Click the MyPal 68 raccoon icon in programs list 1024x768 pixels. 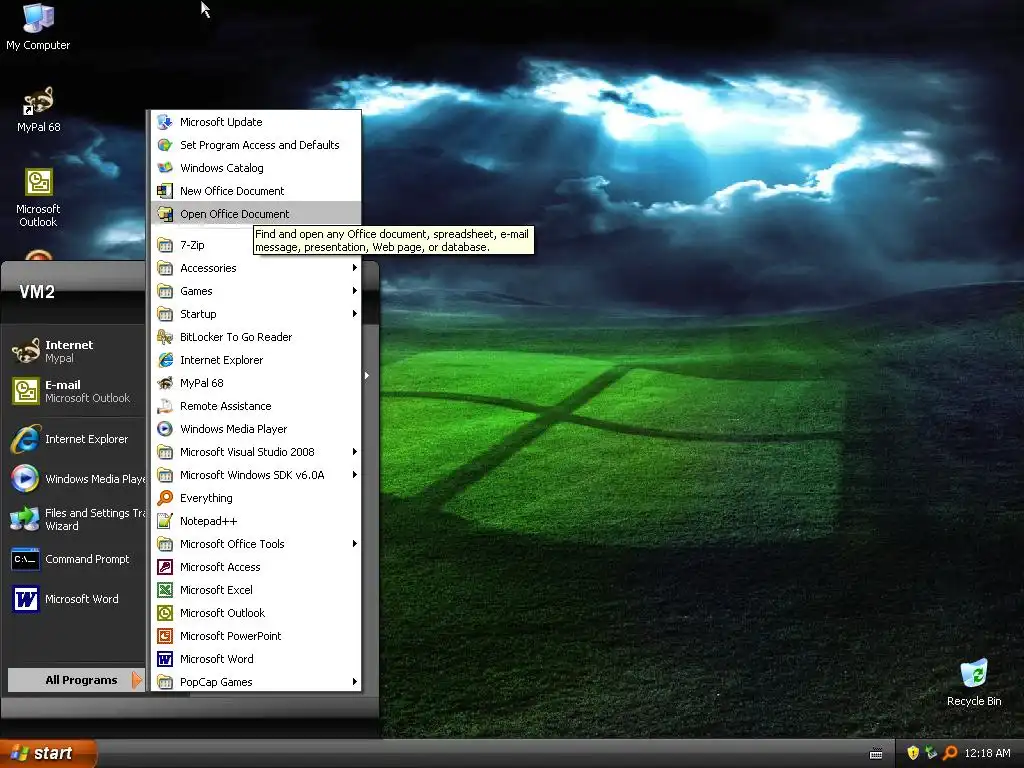tap(165, 383)
